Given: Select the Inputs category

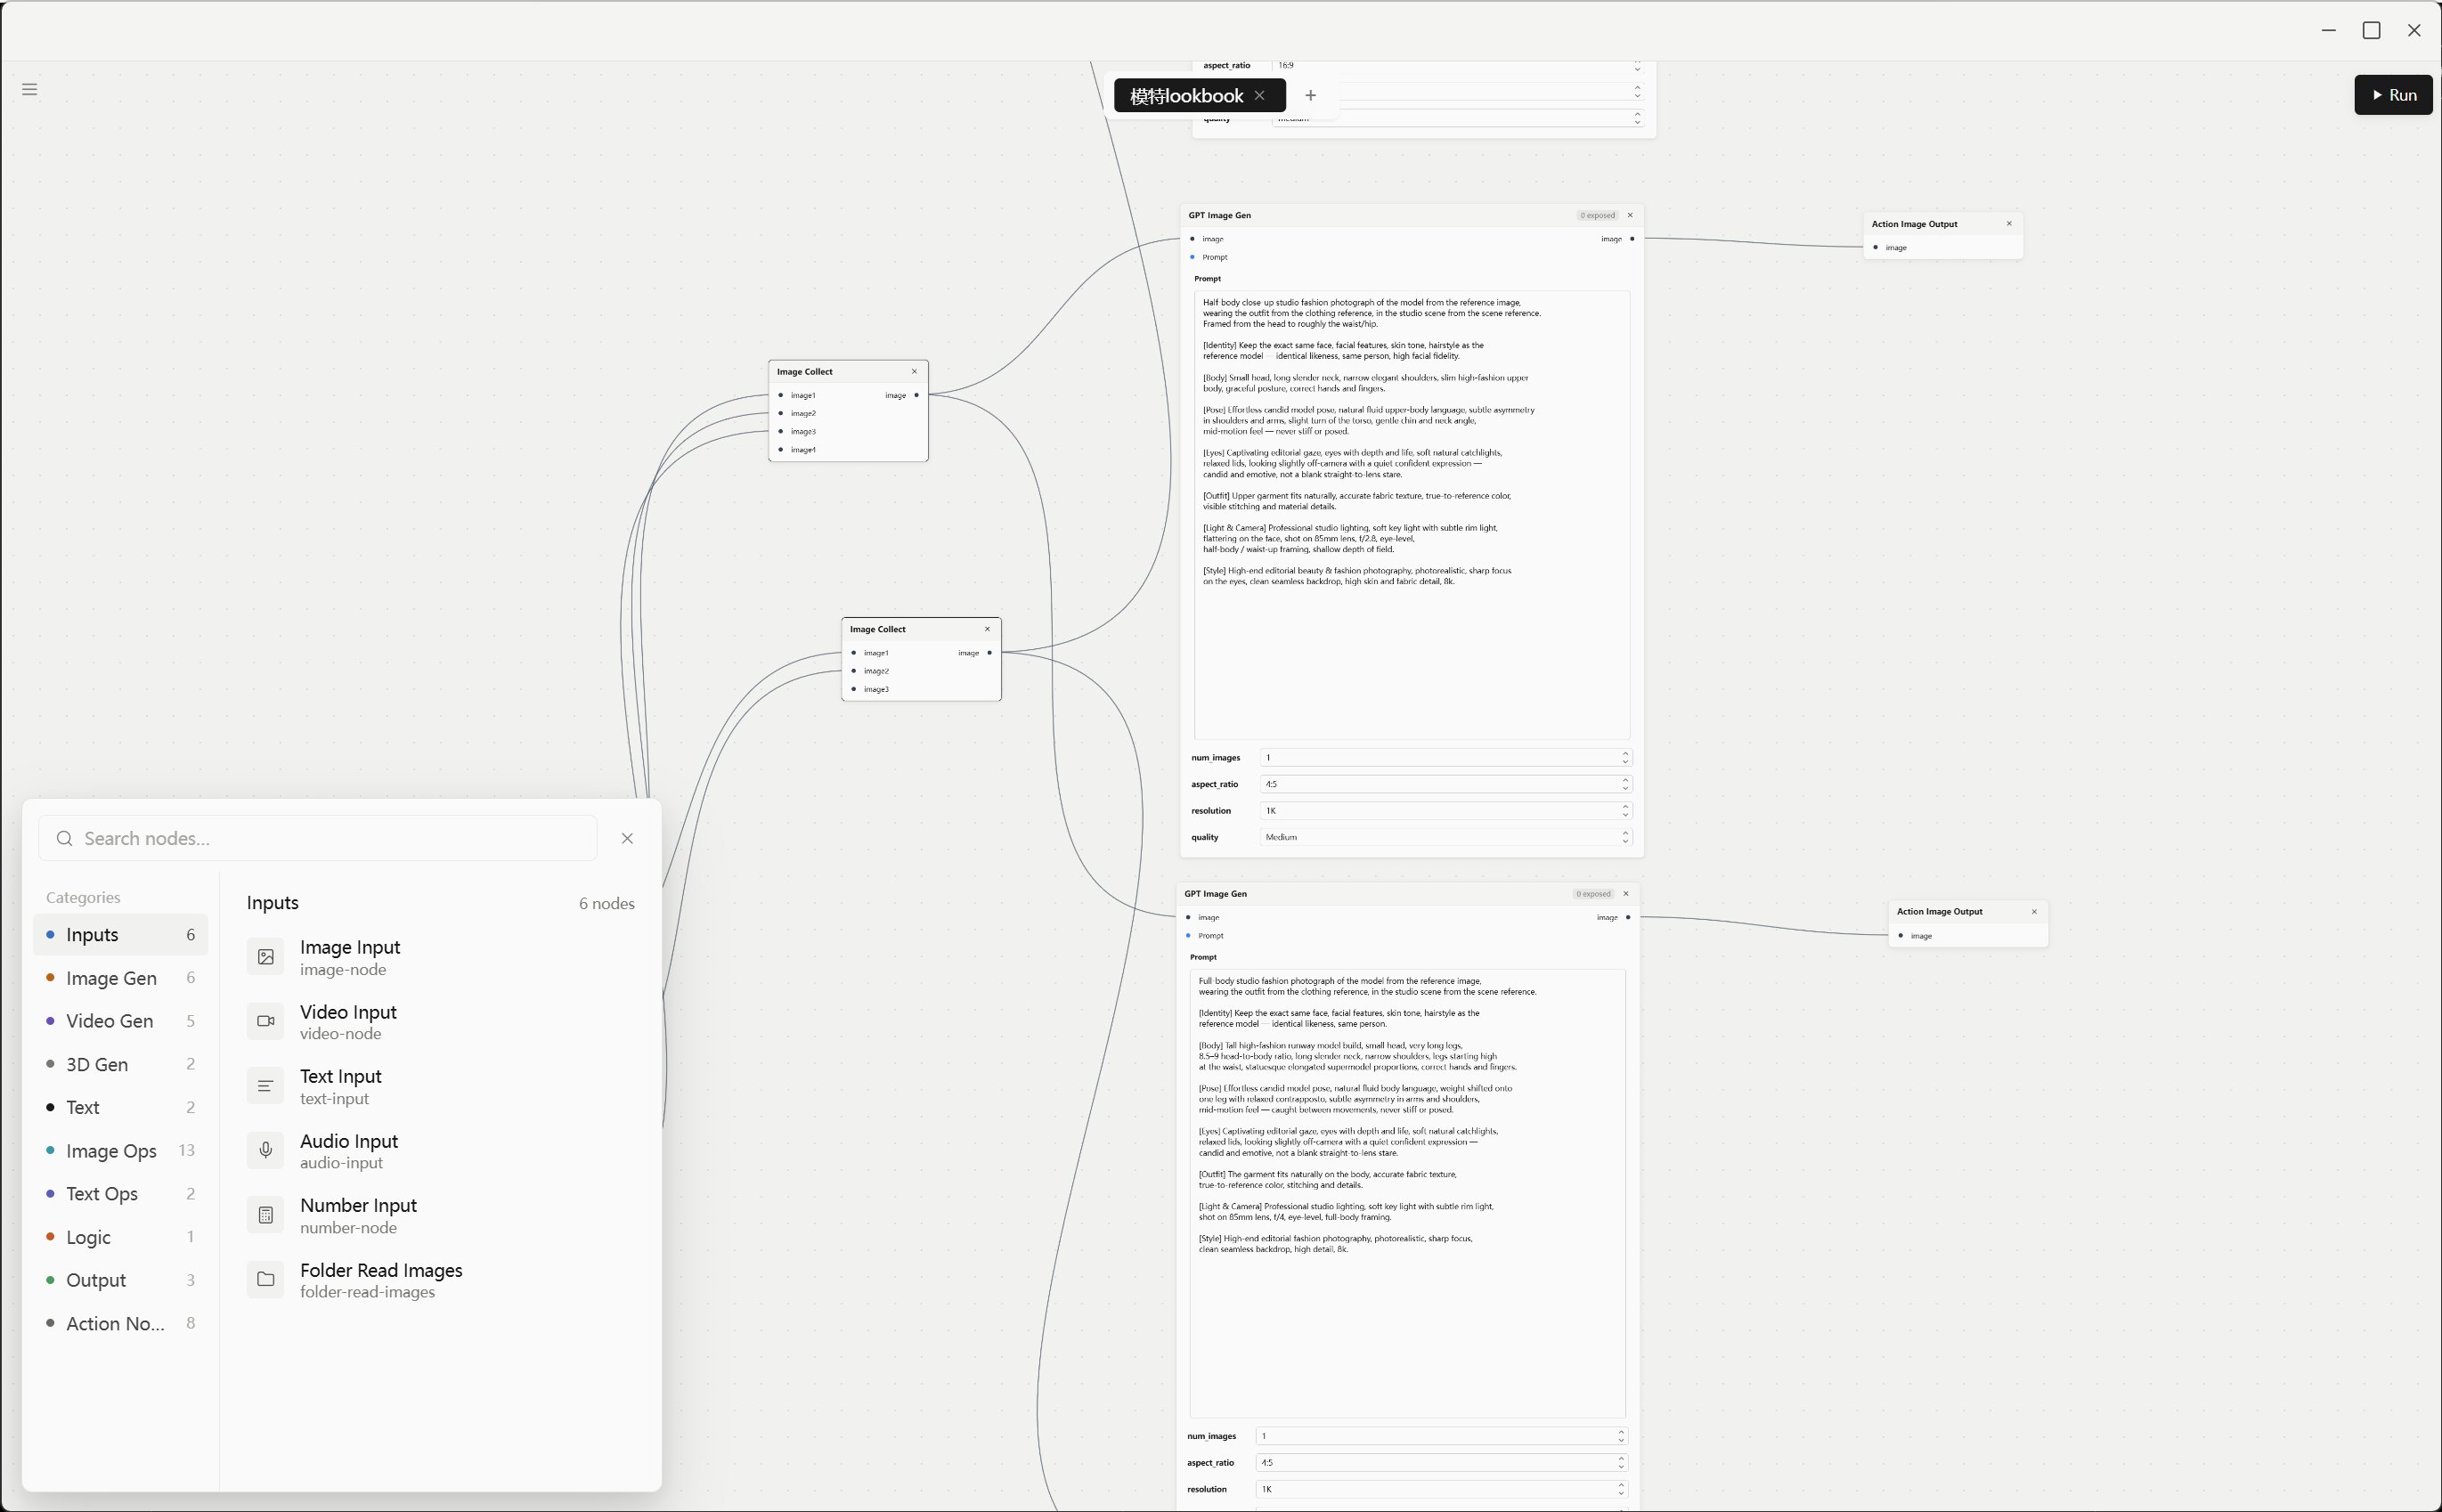Looking at the screenshot, I should (x=120, y=934).
